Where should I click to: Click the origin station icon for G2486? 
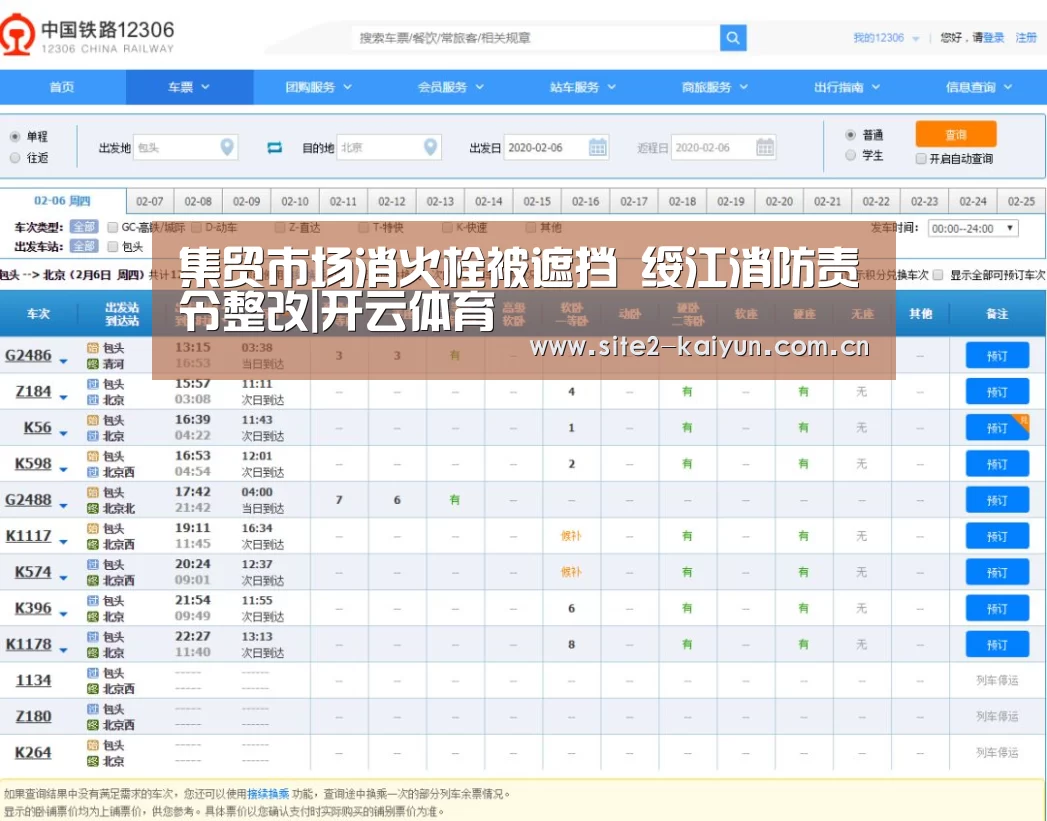(93, 348)
